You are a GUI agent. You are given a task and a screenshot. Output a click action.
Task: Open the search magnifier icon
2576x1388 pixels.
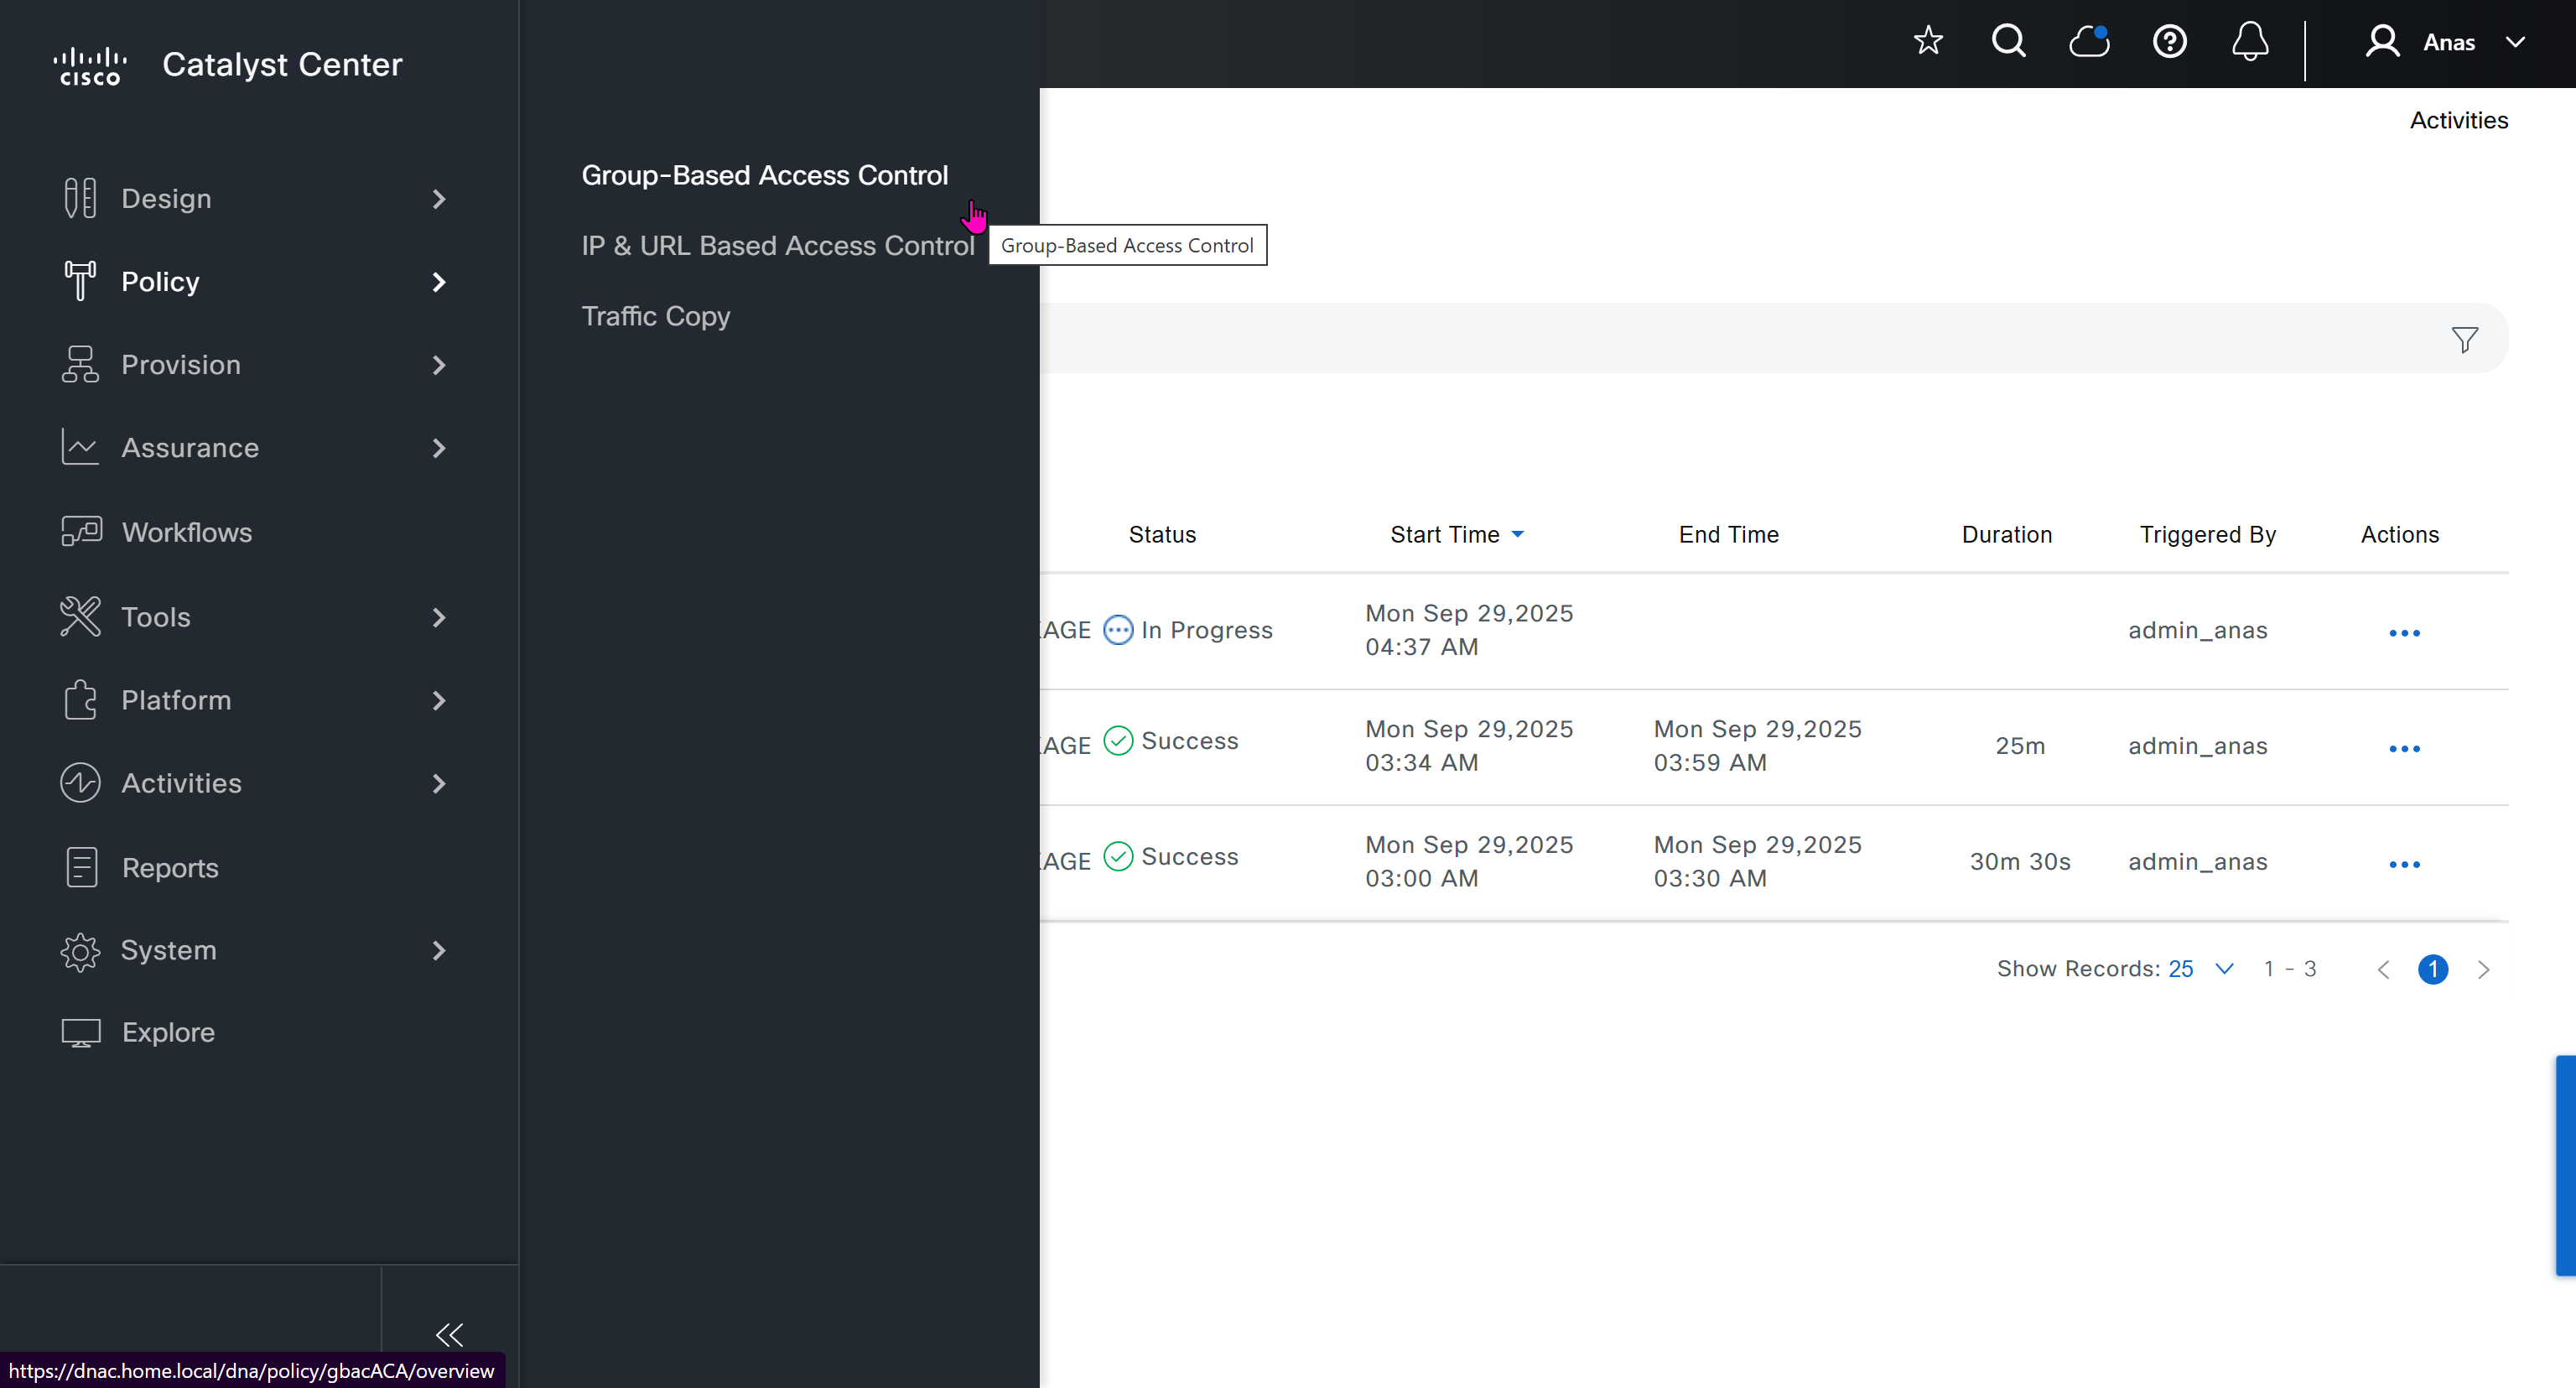[2008, 41]
